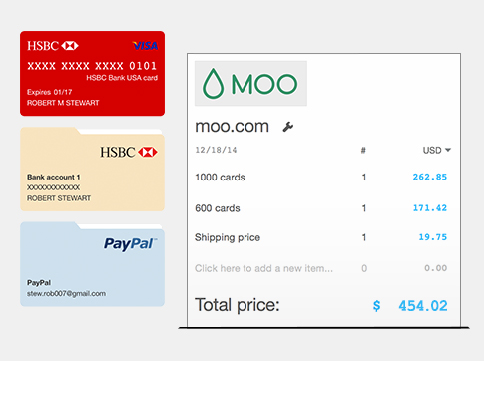Viewport: 484px width, 394px height.
Task: Click the Shipping price item label
Action: [x=227, y=237]
